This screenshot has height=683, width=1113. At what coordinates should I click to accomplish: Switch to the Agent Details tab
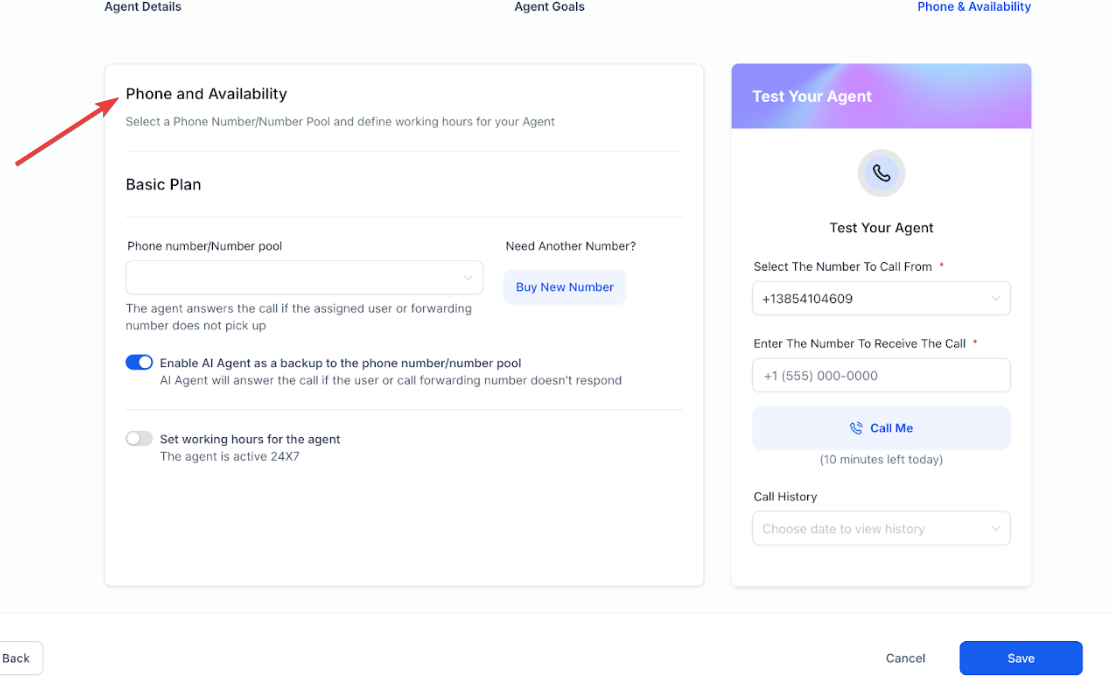[143, 7]
